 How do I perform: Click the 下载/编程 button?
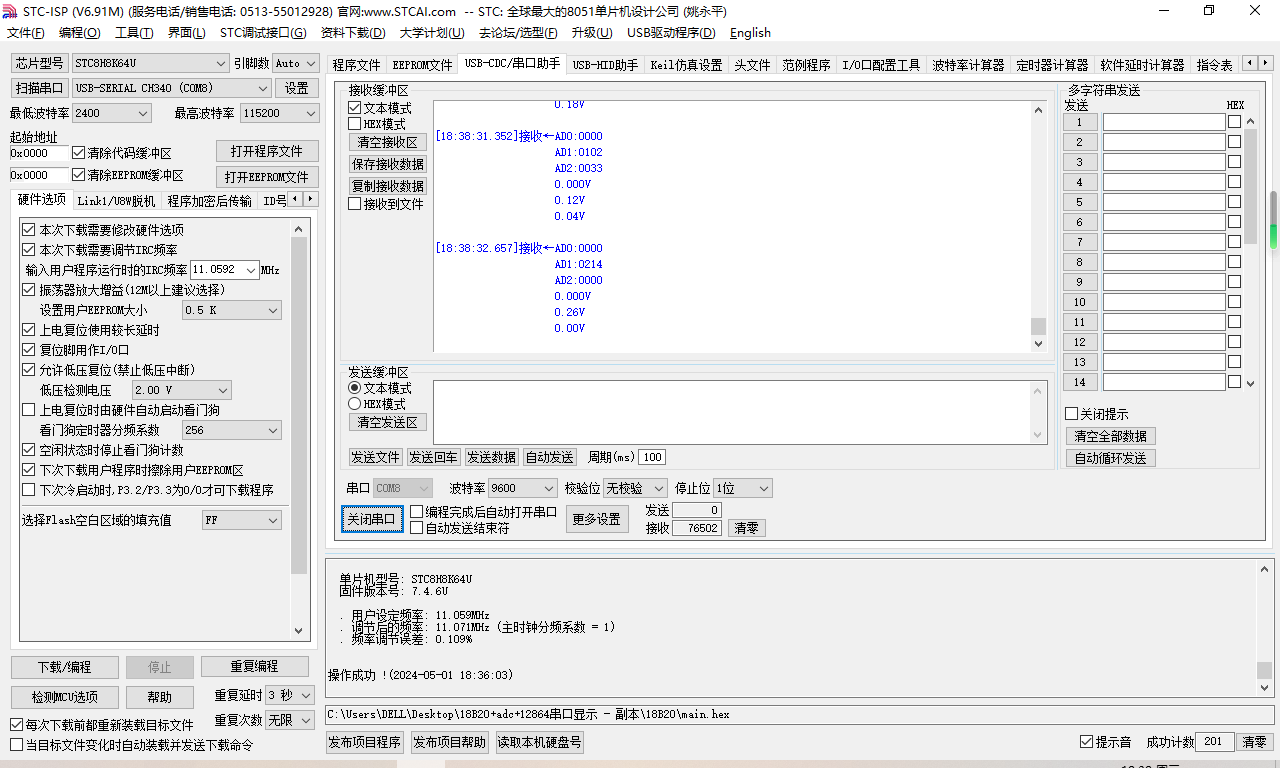pyautogui.click(x=65, y=667)
